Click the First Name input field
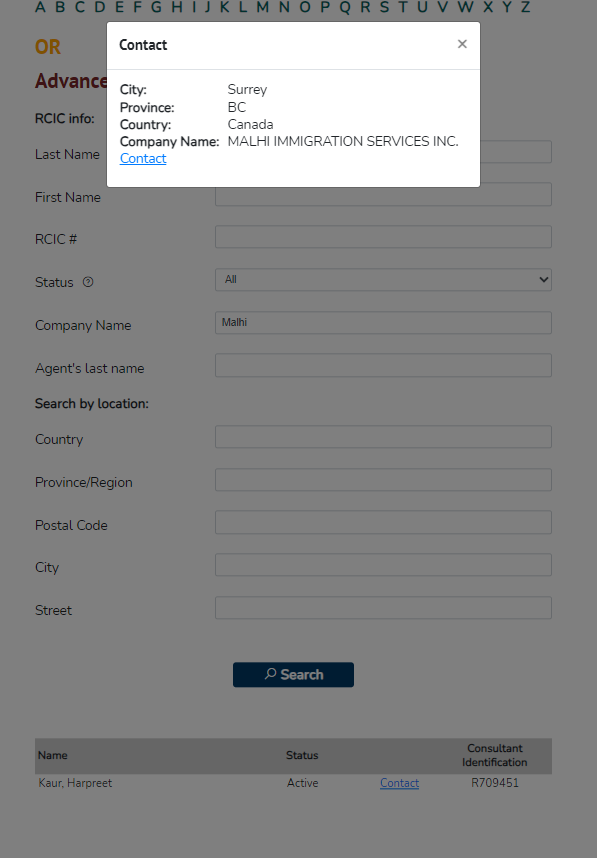The height and width of the screenshot is (858, 597). [x=383, y=195]
